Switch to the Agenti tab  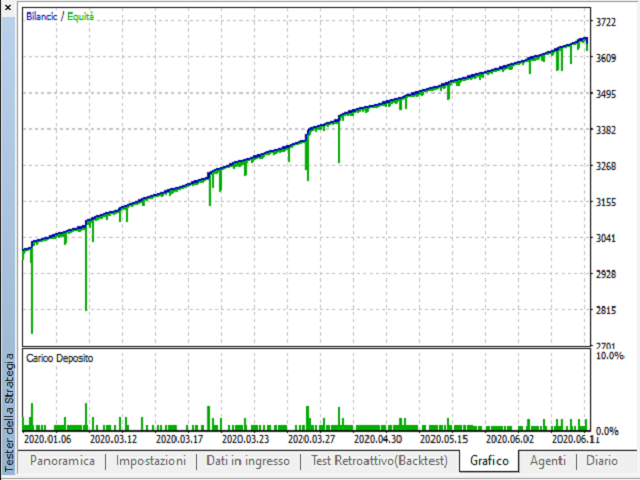[x=547, y=461]
